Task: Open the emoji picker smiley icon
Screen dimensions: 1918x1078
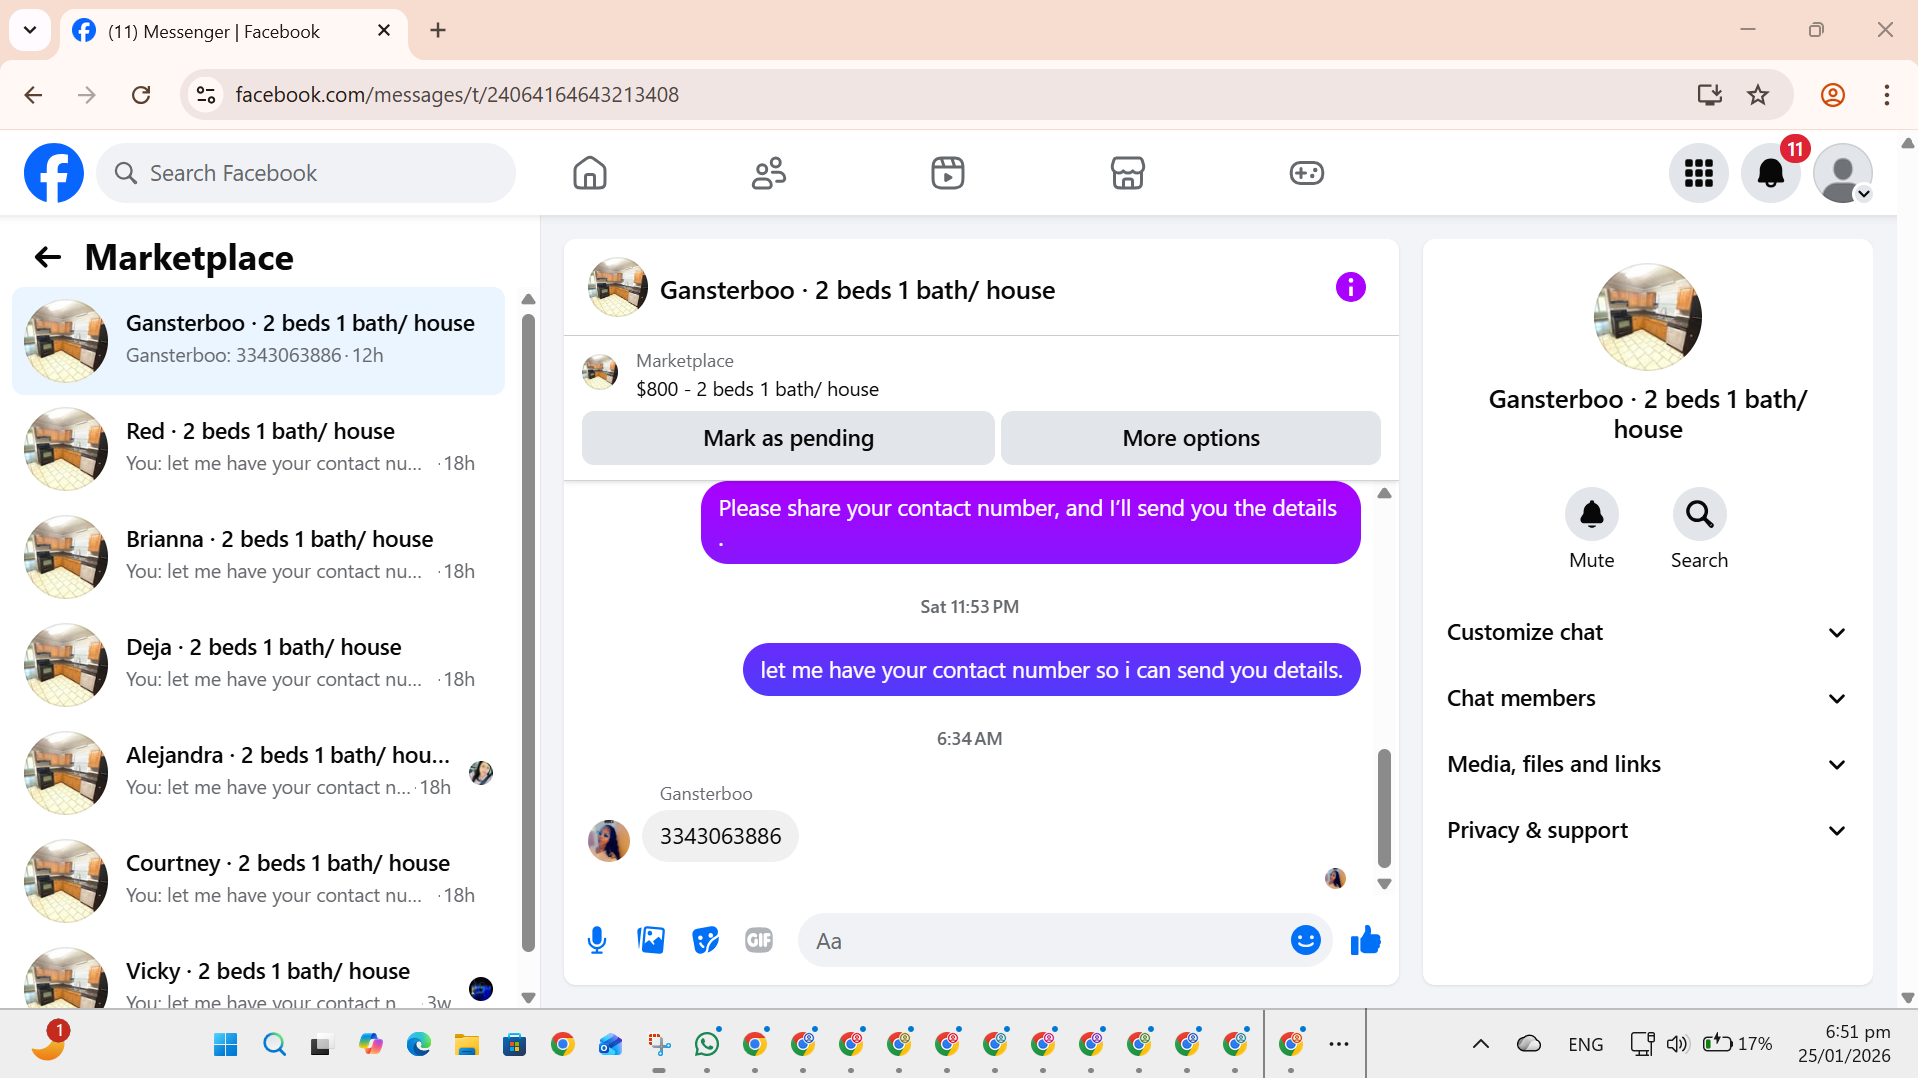Action: 1306,940
